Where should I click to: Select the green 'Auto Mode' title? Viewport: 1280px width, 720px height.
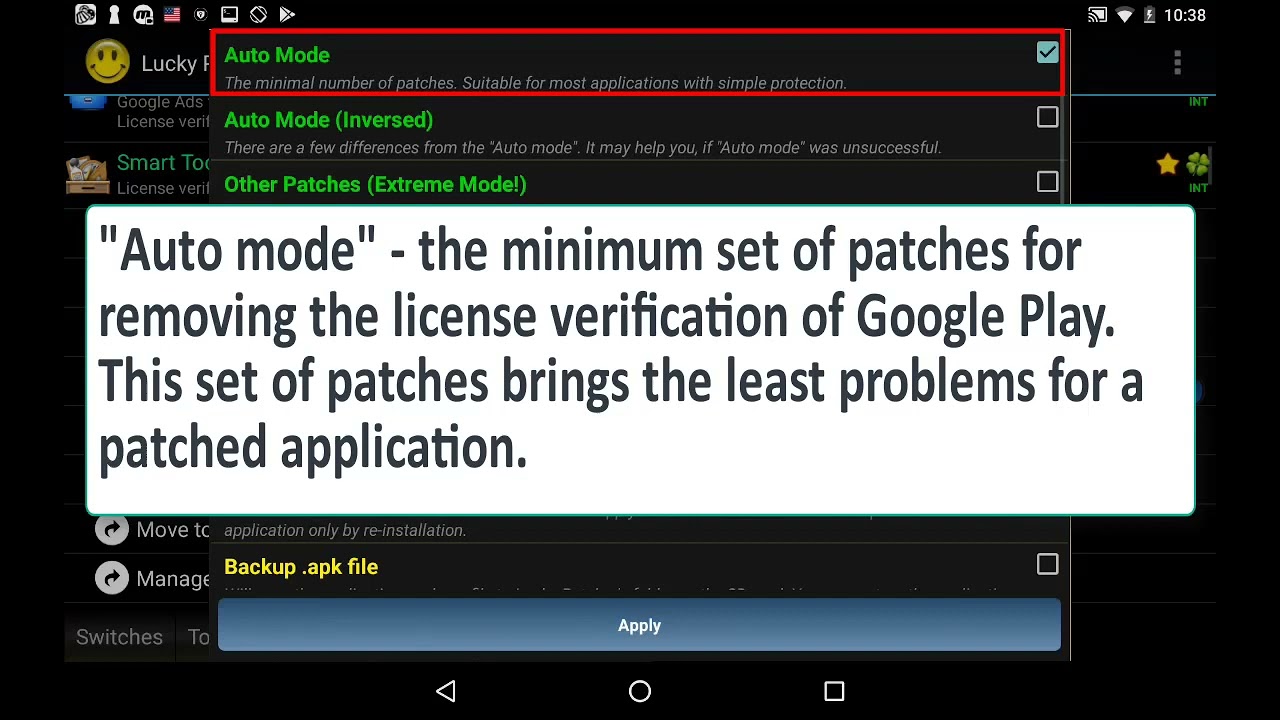point(277,55)
